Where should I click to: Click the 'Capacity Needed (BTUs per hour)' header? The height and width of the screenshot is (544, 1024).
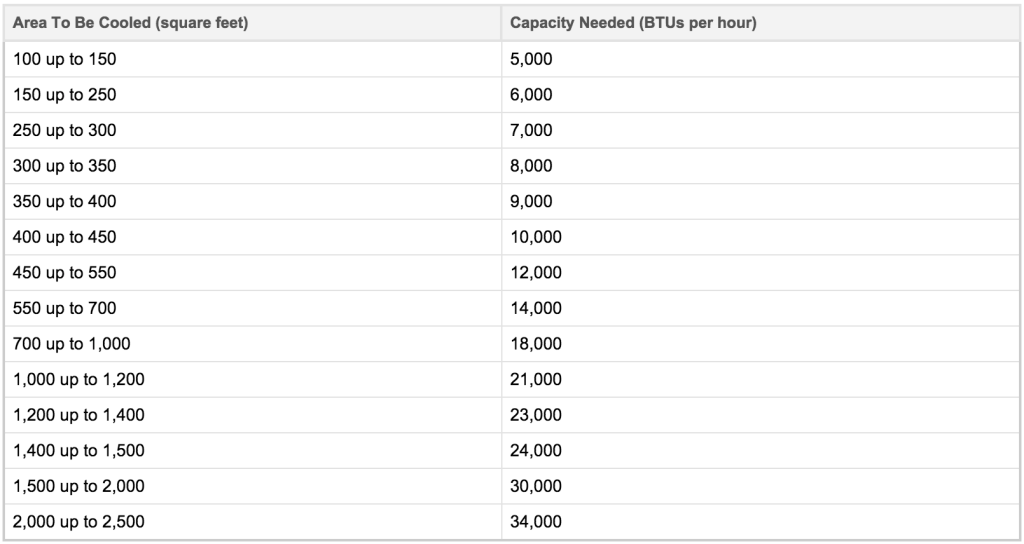633,23
